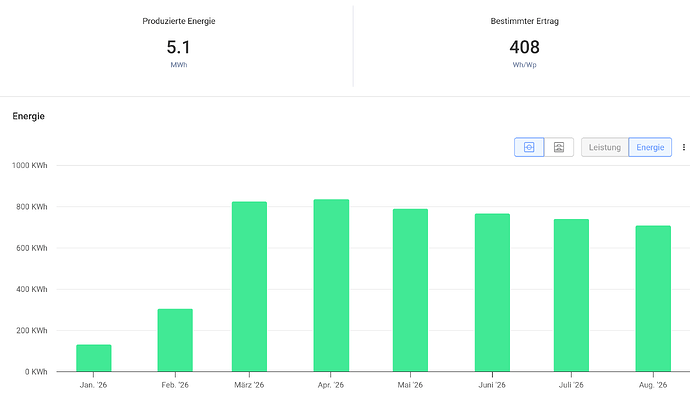The image size is (690, 401).
Task: Click the 5.1 produced energy value
Action: coord(179,47)
